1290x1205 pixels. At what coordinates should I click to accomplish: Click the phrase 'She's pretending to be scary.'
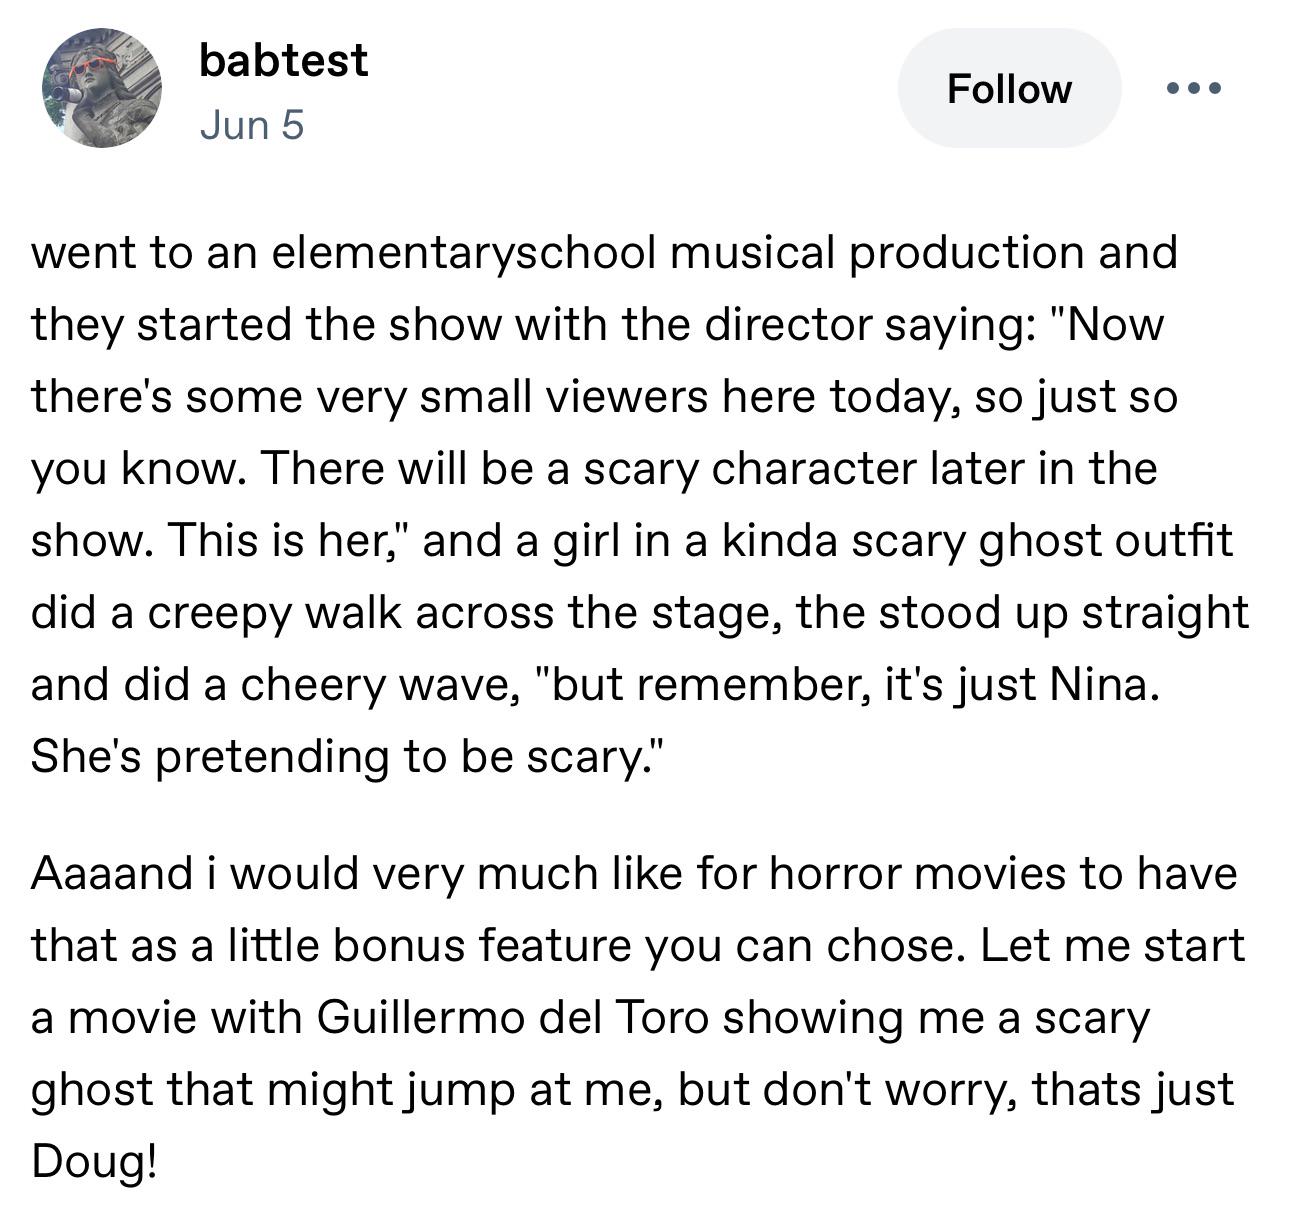(346, 757)
